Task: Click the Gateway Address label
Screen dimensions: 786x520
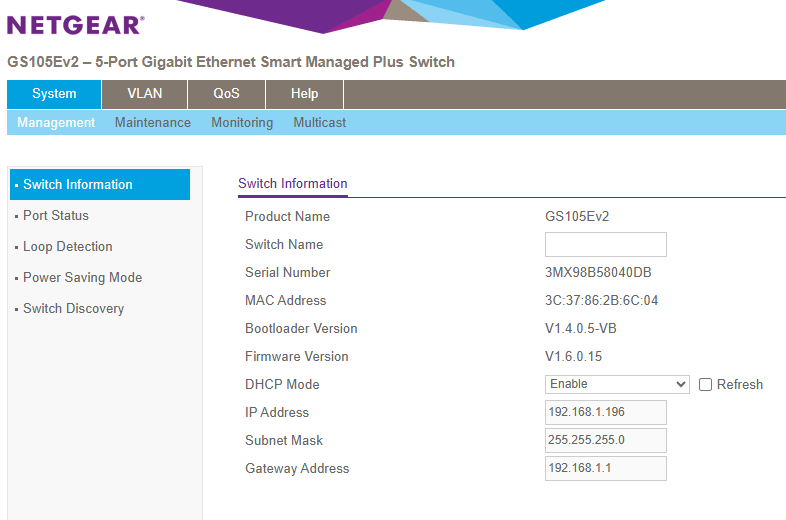Action: 297,468
